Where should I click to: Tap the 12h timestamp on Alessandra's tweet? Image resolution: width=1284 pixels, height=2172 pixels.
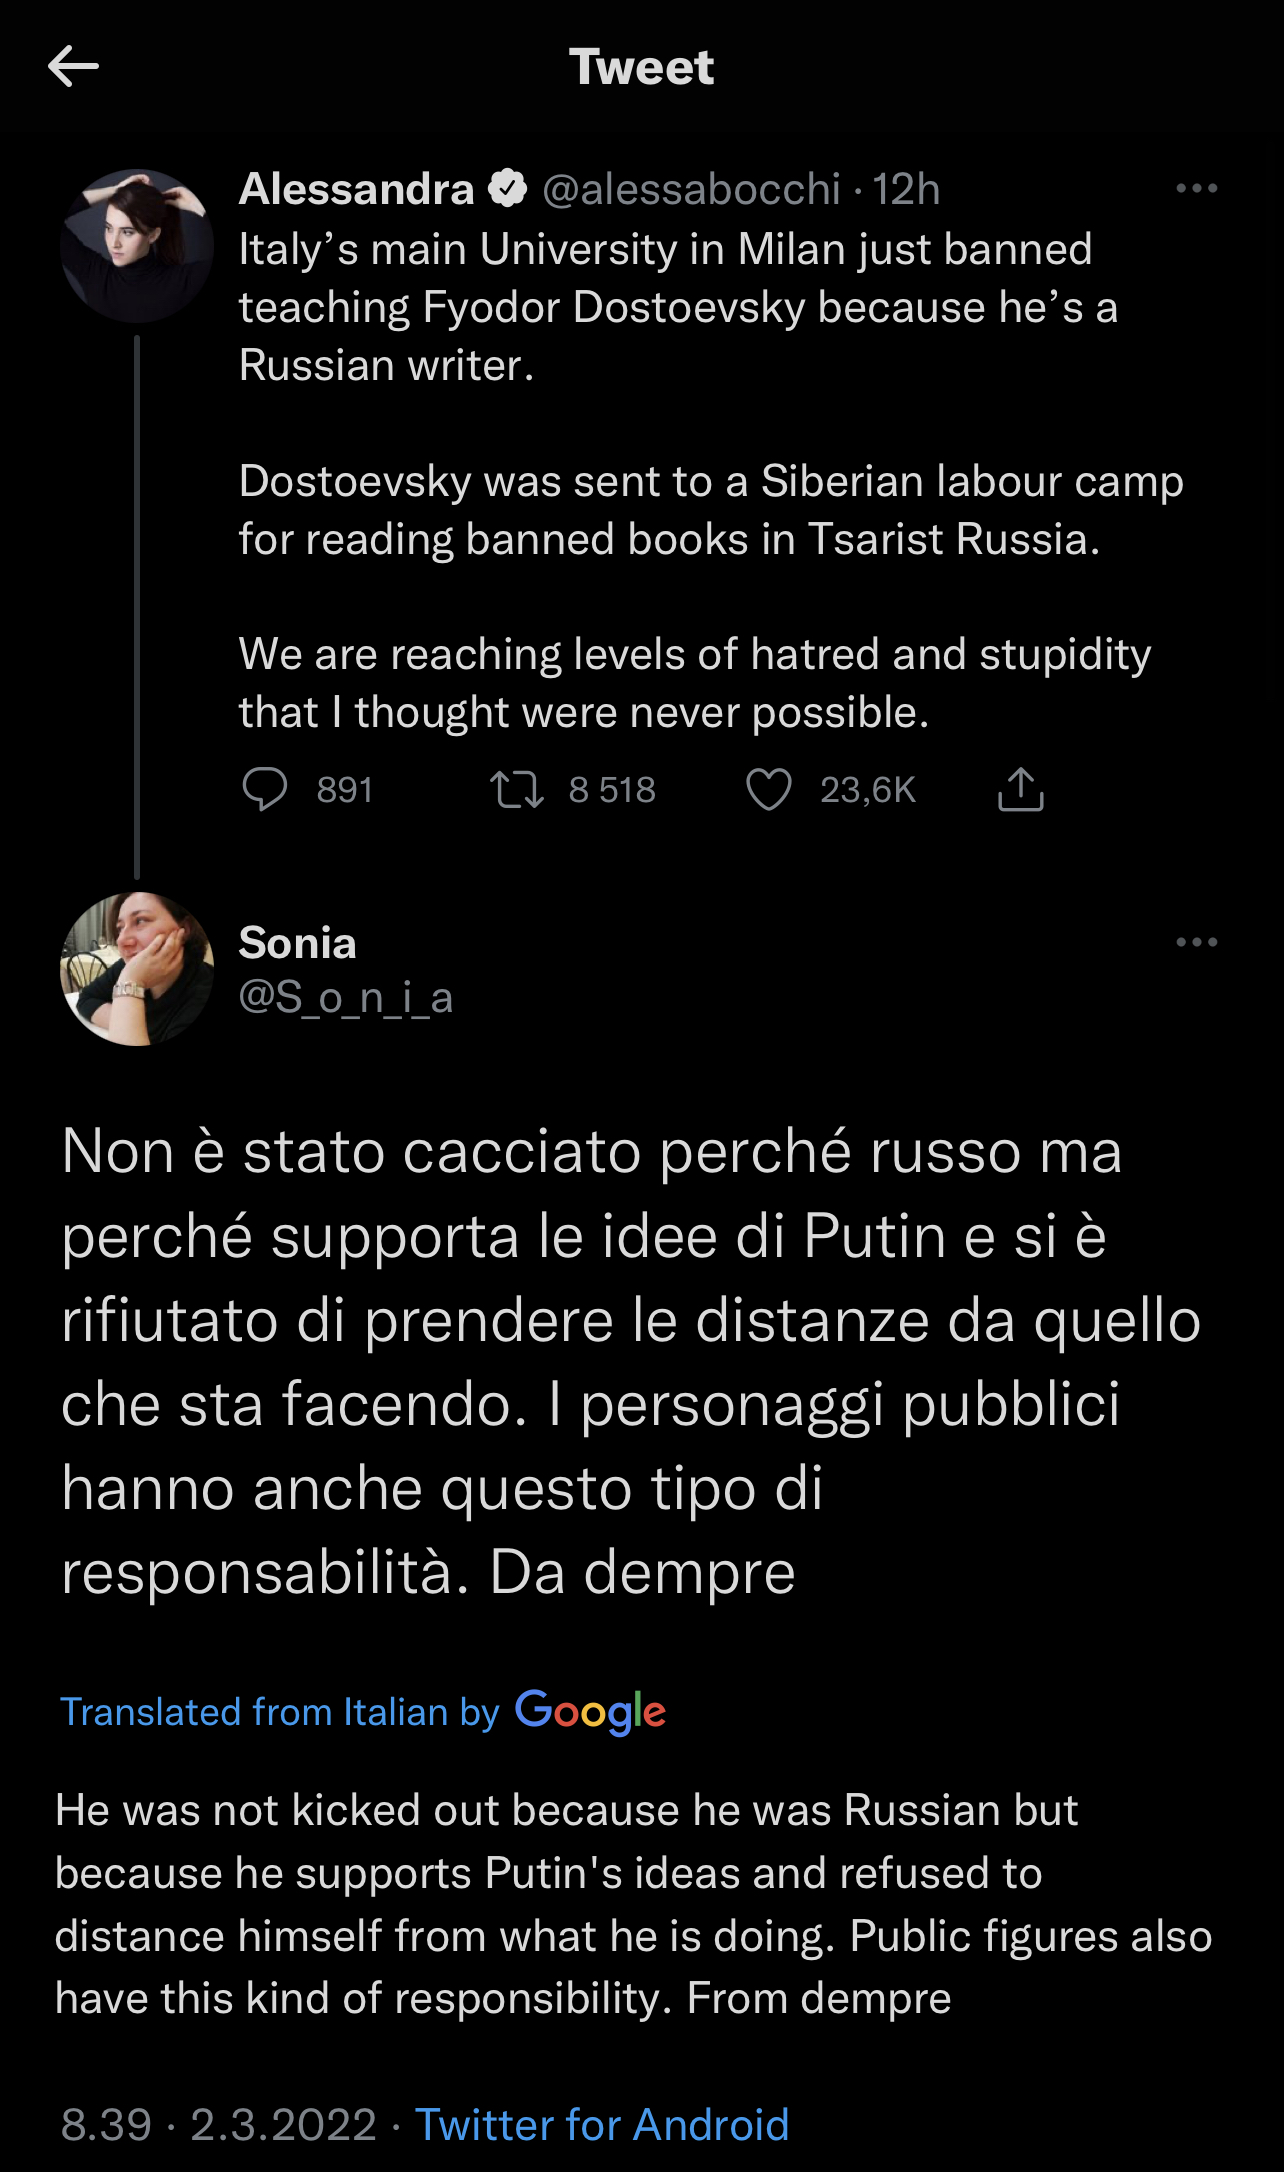(x=906, y=189)
